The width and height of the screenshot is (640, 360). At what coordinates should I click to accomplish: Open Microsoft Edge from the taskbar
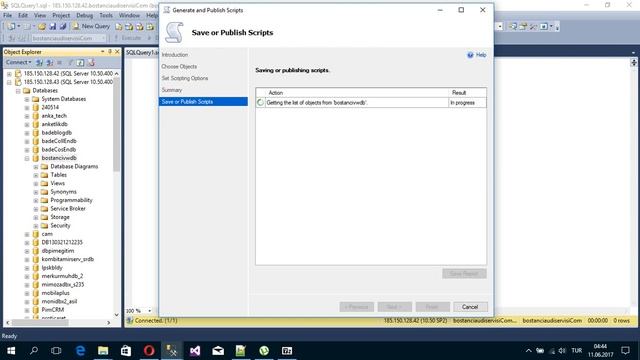tap(80, 351)
